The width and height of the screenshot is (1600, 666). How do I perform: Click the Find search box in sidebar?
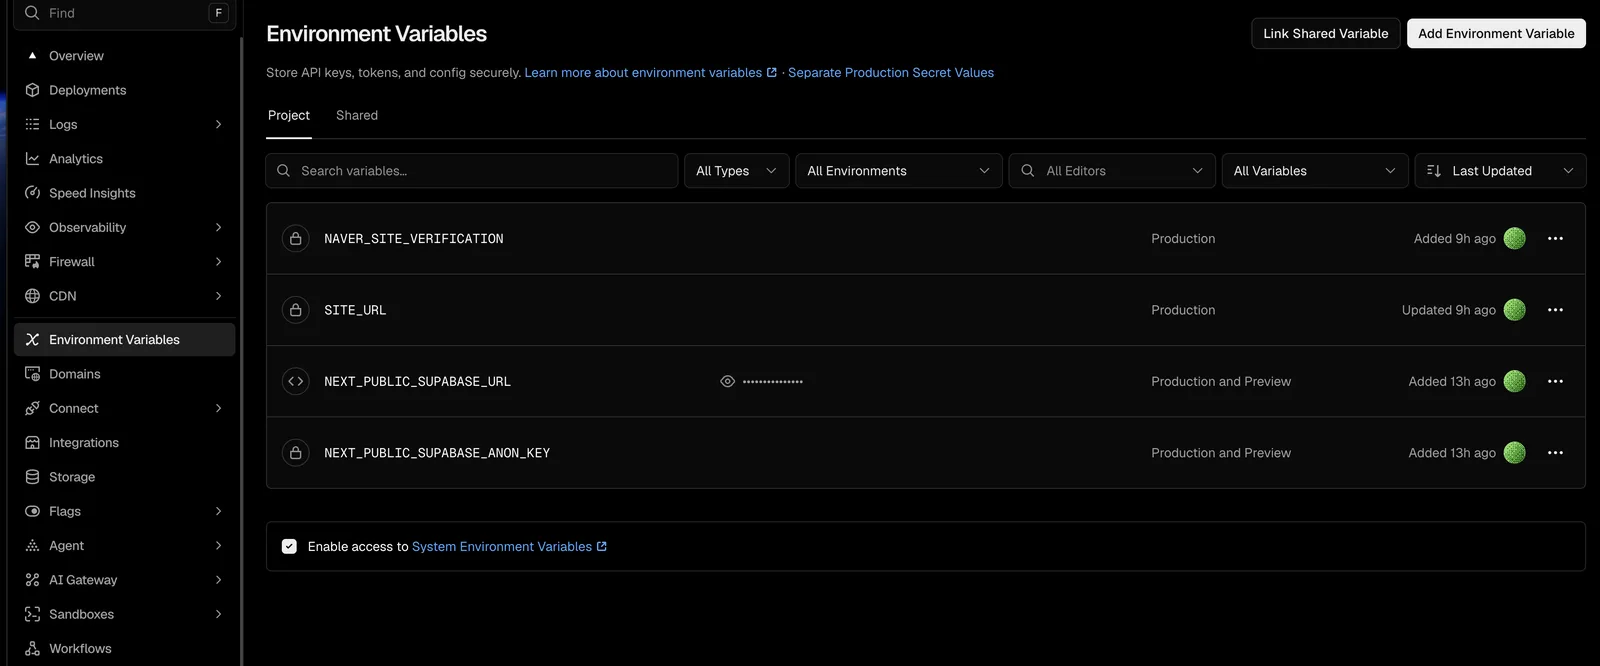(125, 14)
